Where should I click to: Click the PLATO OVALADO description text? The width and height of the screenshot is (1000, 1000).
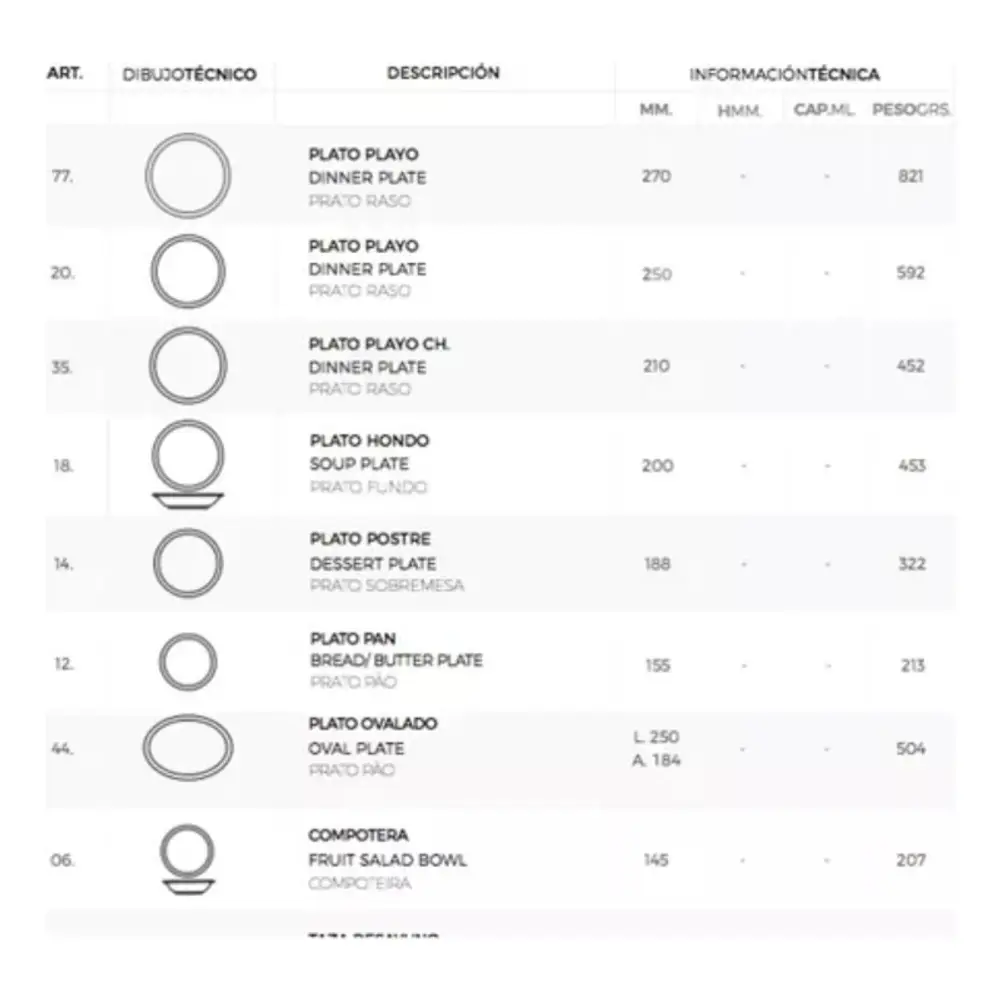373,724
